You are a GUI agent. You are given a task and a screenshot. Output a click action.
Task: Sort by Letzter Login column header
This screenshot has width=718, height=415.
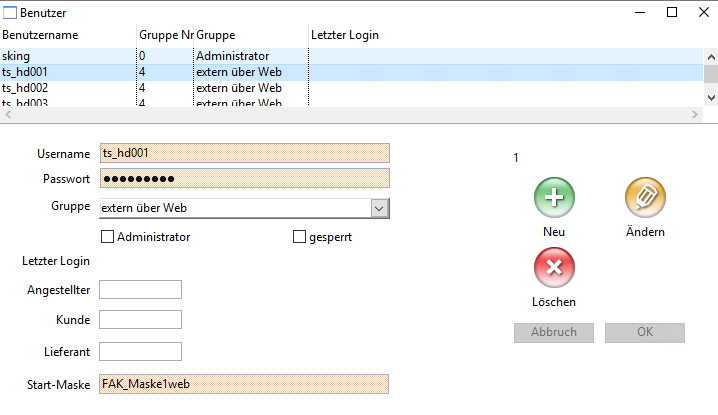pos(345,35)
